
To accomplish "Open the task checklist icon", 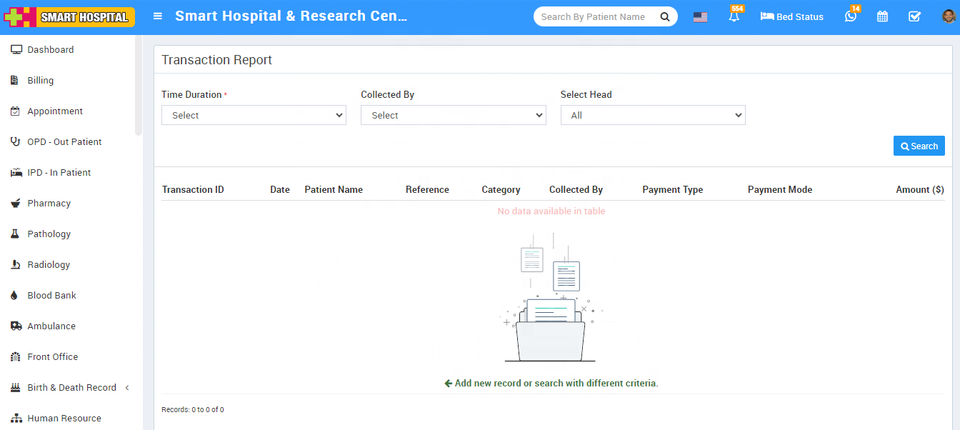I will [914, 17].
